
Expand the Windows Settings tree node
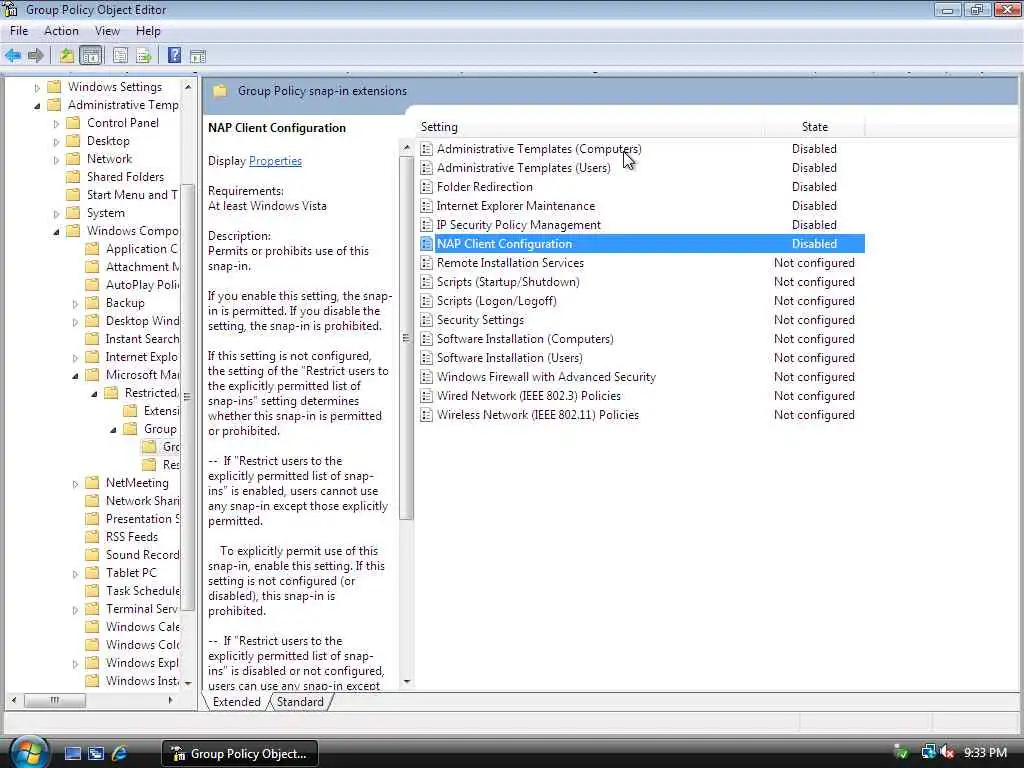[37, 88]
